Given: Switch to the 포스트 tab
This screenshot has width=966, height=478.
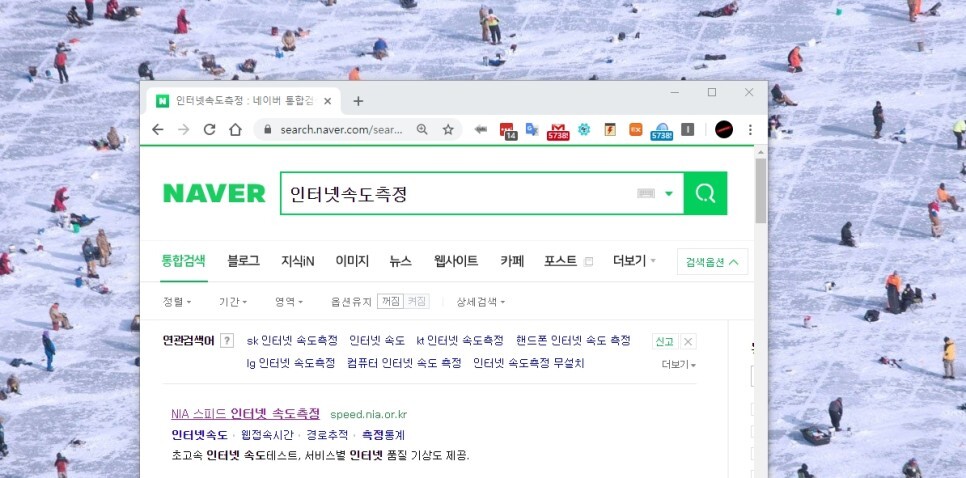Looking at the screenshot, I should click(x=560, y=261).
